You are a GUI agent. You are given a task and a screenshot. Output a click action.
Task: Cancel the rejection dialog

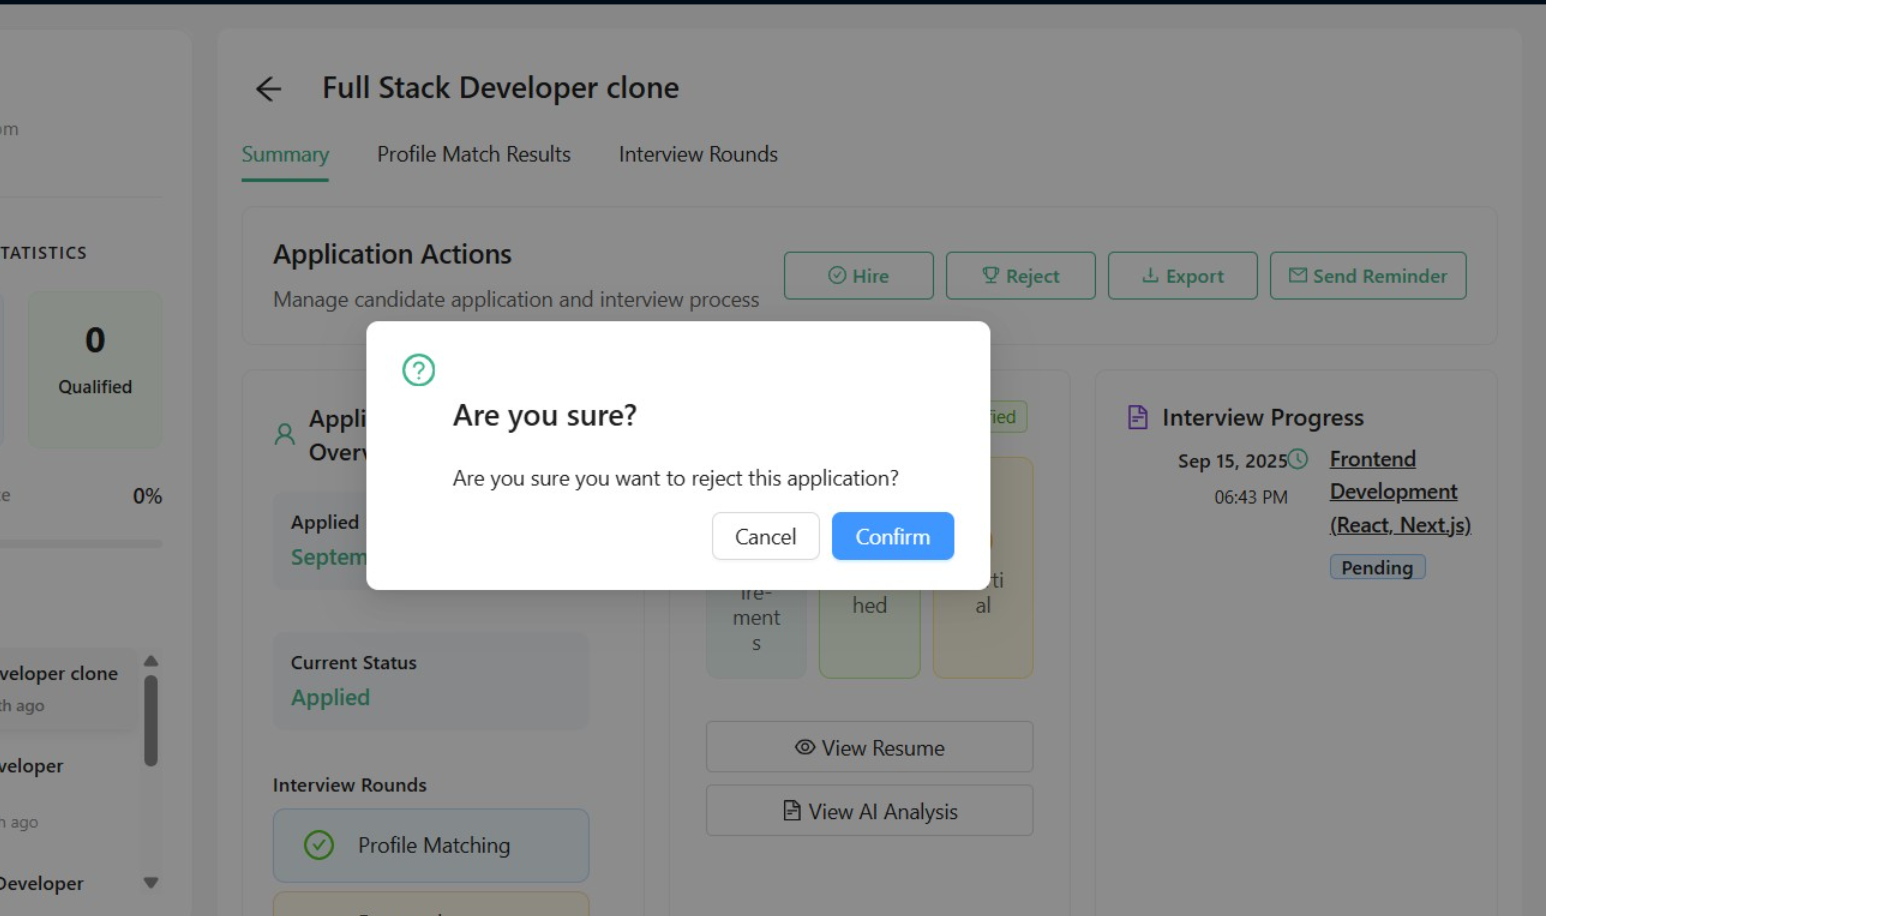(x=765, y=537)
